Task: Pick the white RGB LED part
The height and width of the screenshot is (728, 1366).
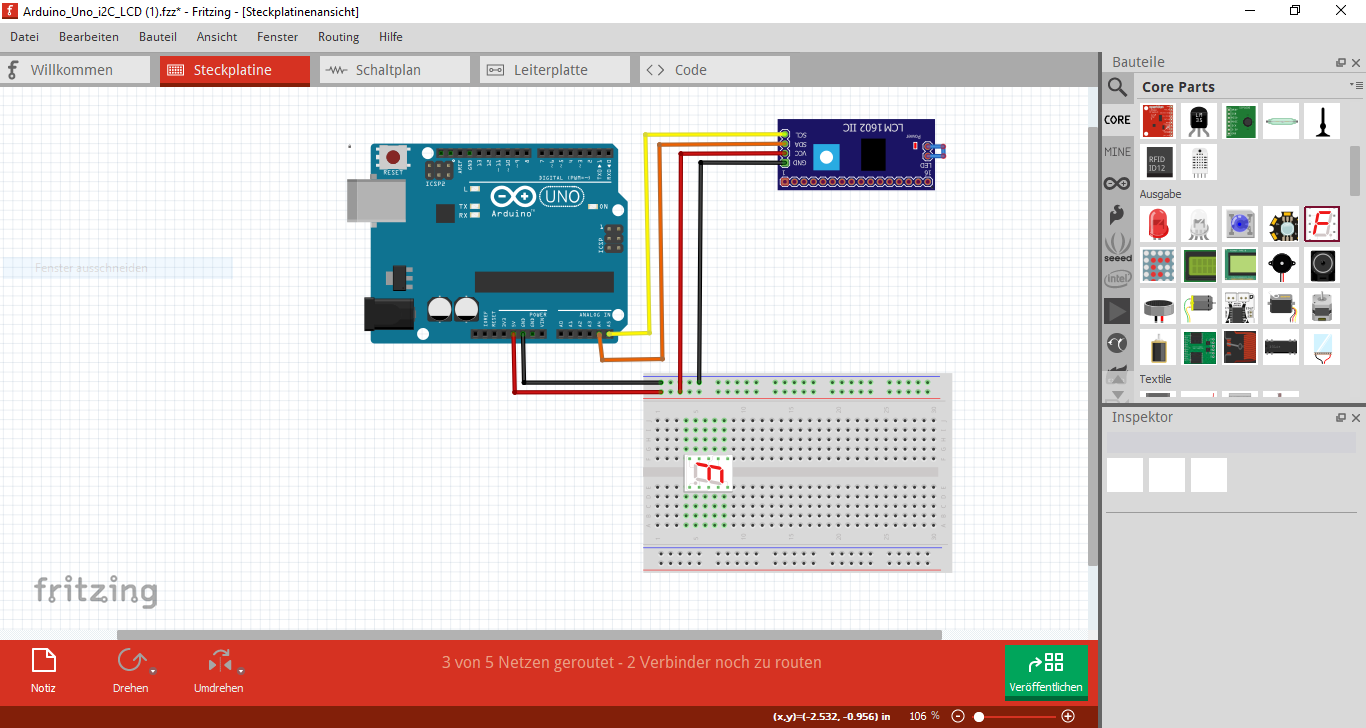Action: pyautogui.click(x=1199, y=224)
